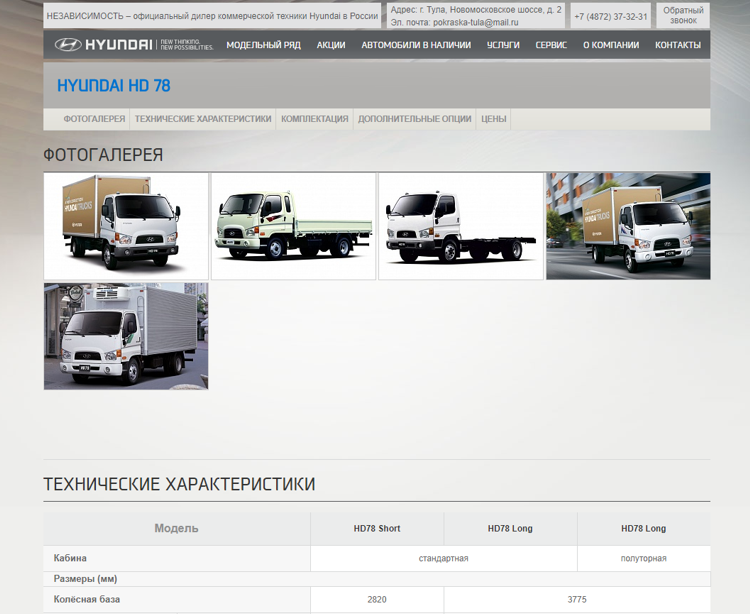750x614 pixels.
Task: Click the Обратный звонок button
Action: coord(683,15)
